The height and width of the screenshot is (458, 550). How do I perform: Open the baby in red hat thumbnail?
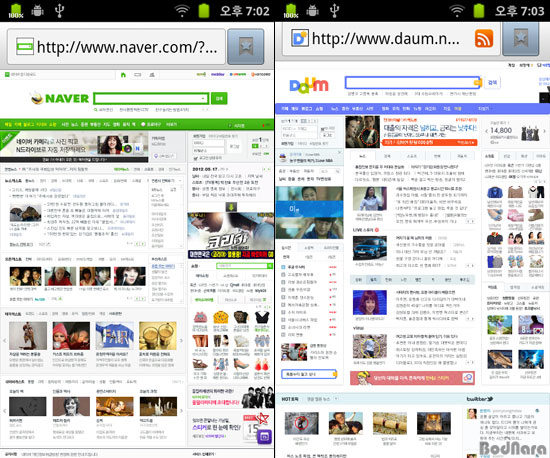[71, 336]
